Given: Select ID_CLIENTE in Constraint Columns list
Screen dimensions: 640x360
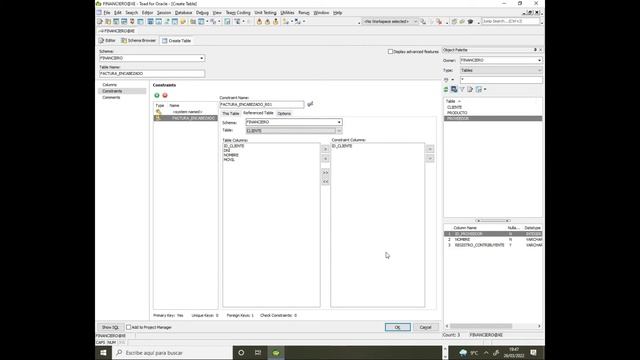Looking at the screenshot, I should click(342, 146).
